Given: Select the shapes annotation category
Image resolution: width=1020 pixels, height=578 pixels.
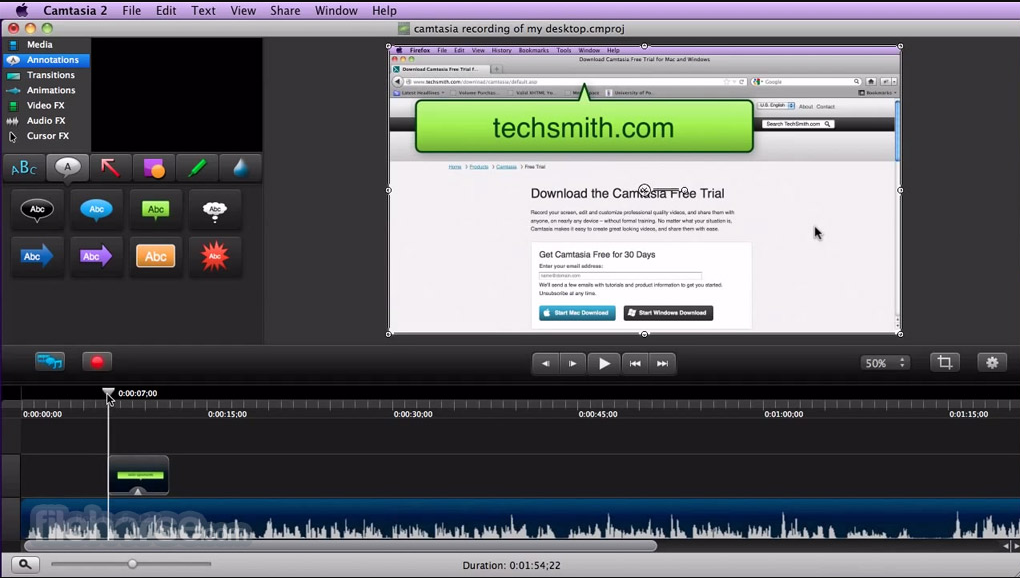Looking at the screenshot, I should coord(154,168).
